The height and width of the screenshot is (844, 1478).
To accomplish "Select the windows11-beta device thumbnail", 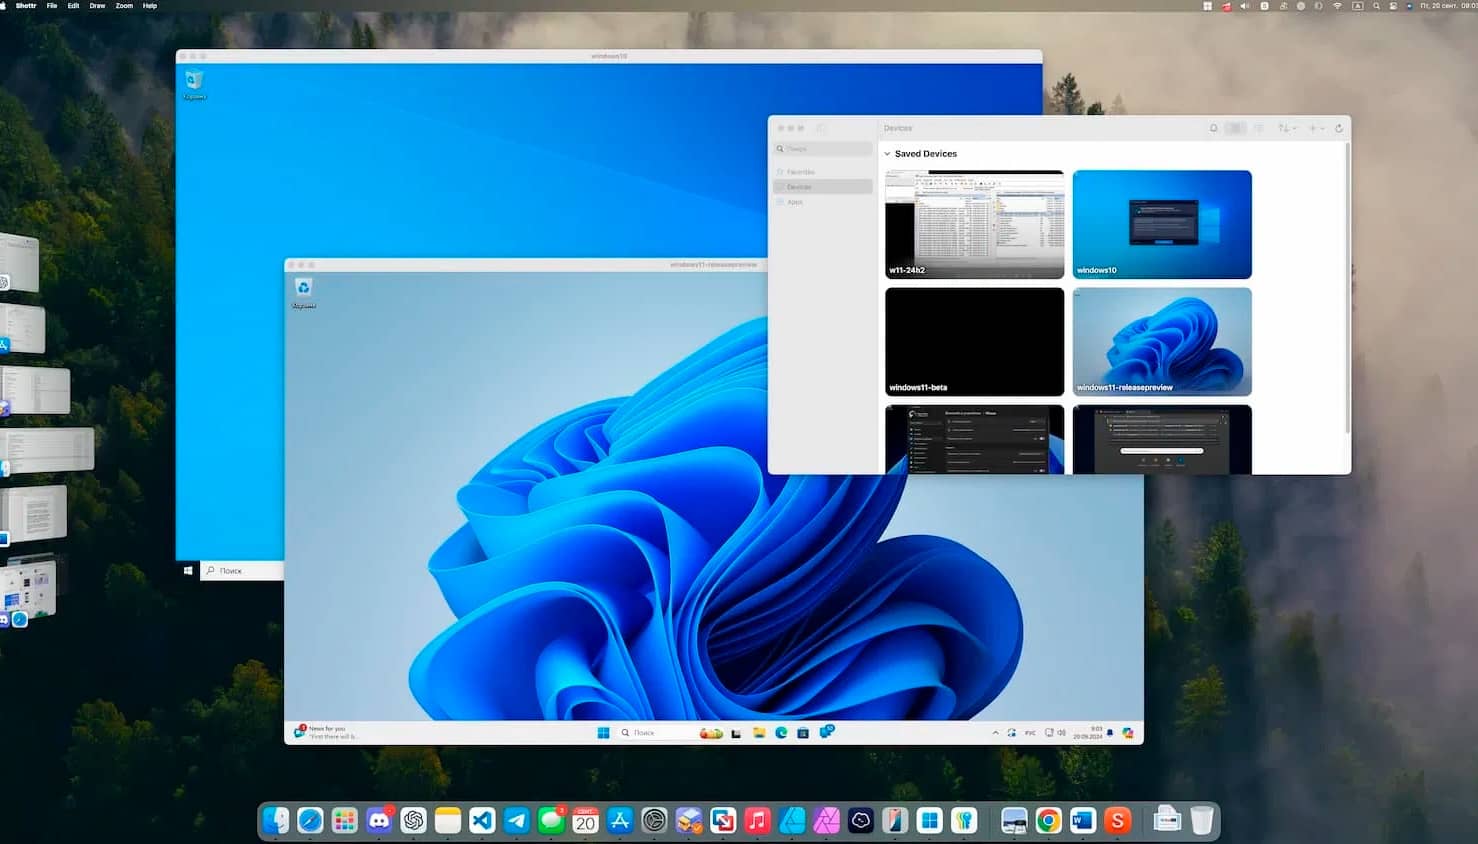I will click(x=974, y=342).
